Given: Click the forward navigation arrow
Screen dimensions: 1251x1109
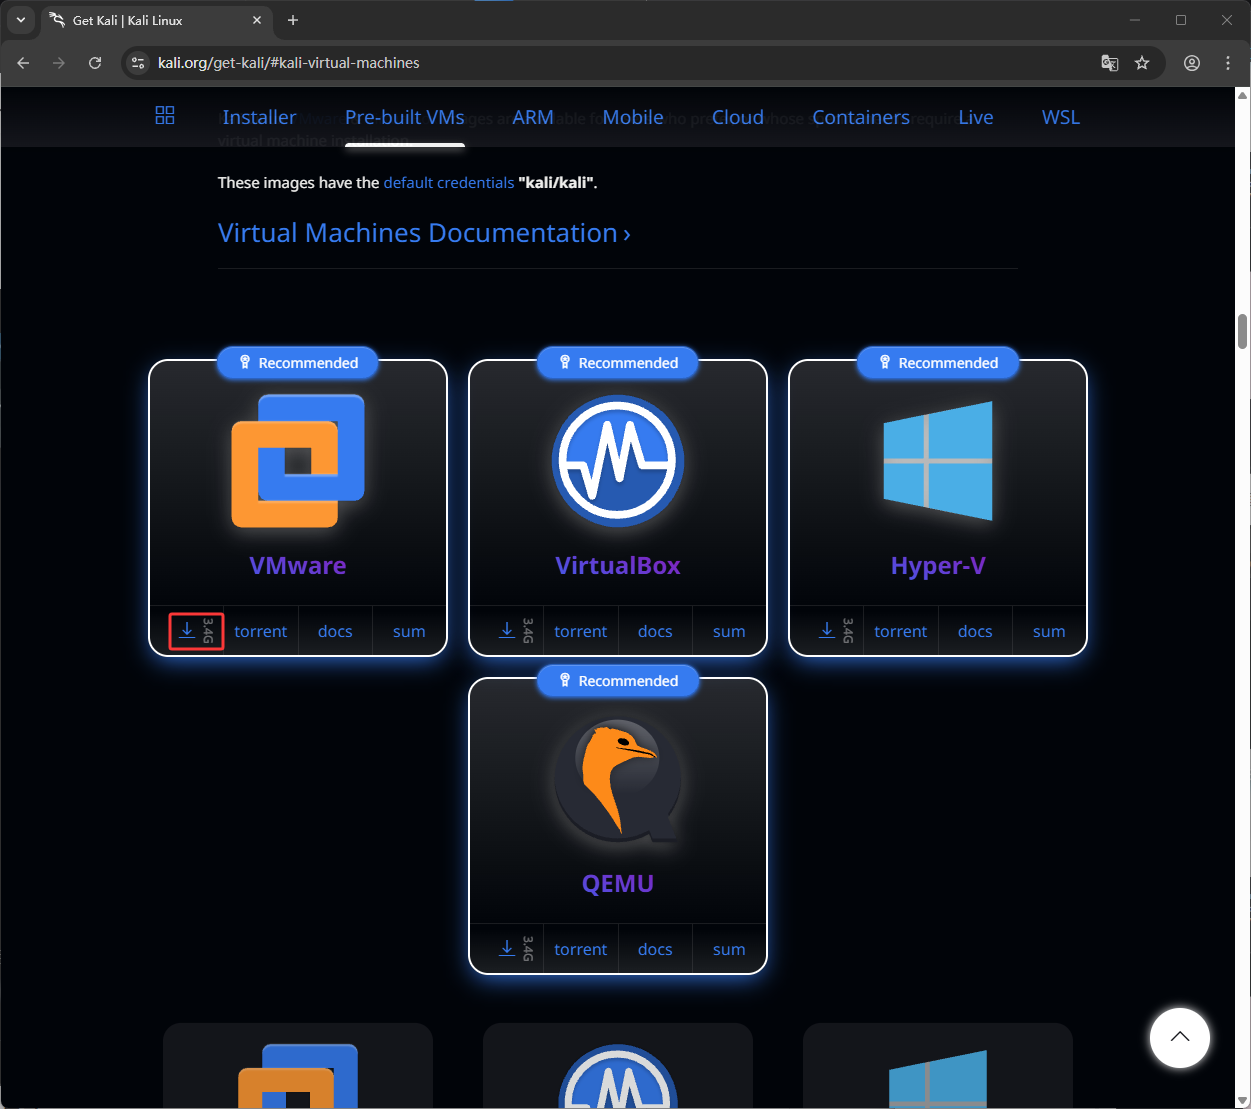Looking at the screenshot, I should [59, 63].
